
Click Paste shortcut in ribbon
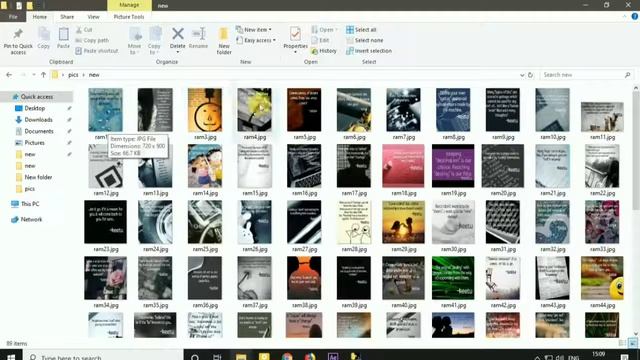[97, 51]
